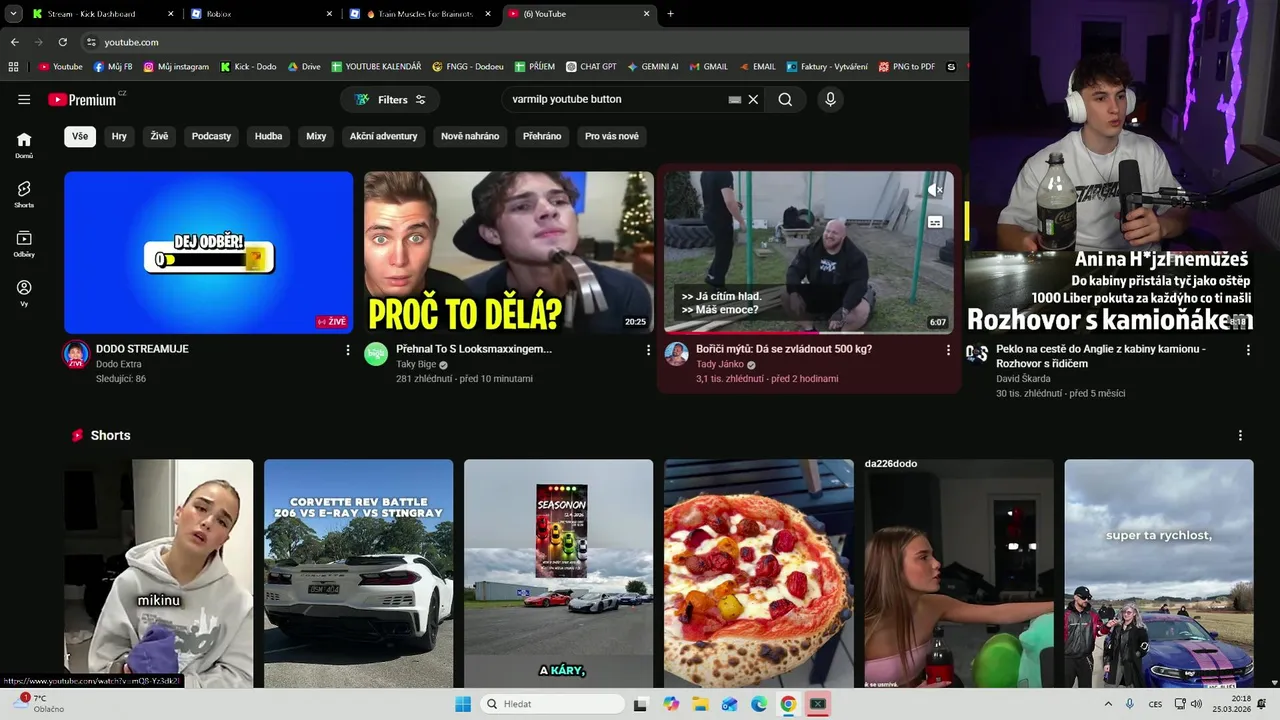Select the Hudba filter chip
This screenshot has height=720, width=1280.
268,136
